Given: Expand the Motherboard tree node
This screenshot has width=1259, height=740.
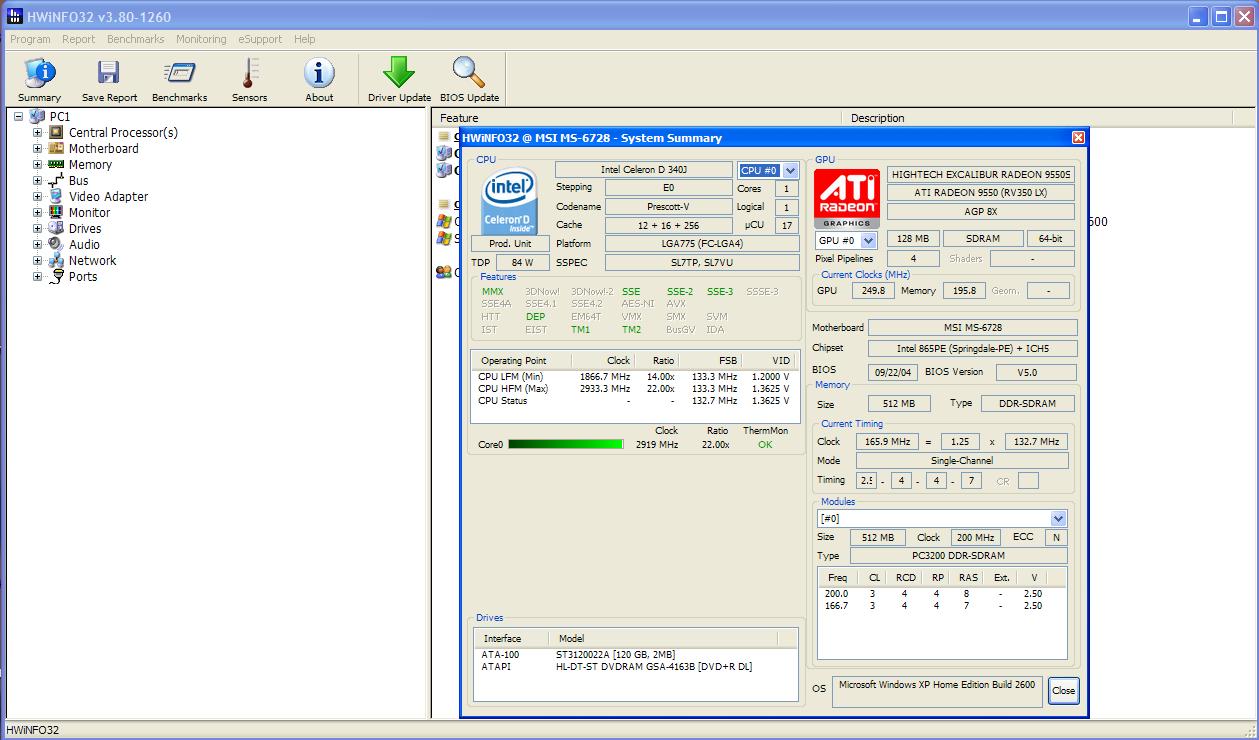Looking at the screenshot, I should pyautogui.click(x=38, y=148).
